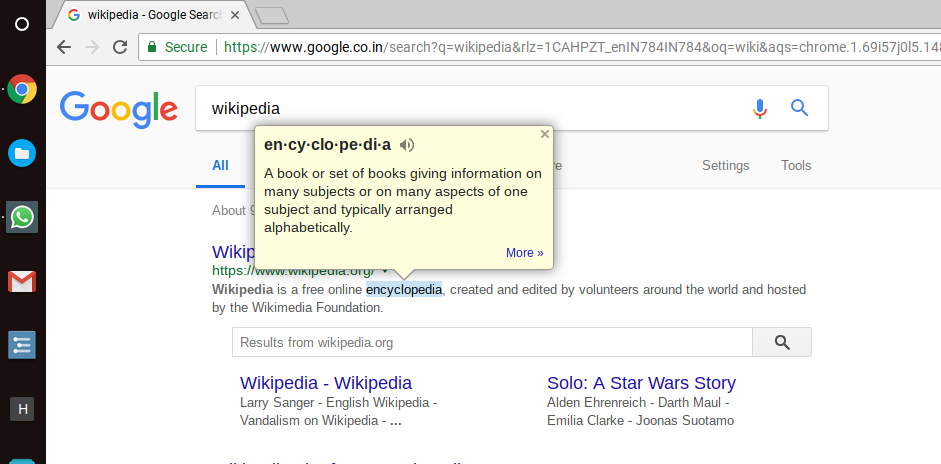
Task: Expand the Wikipedia result URL dropdown arrow
Action: point(385,270)
